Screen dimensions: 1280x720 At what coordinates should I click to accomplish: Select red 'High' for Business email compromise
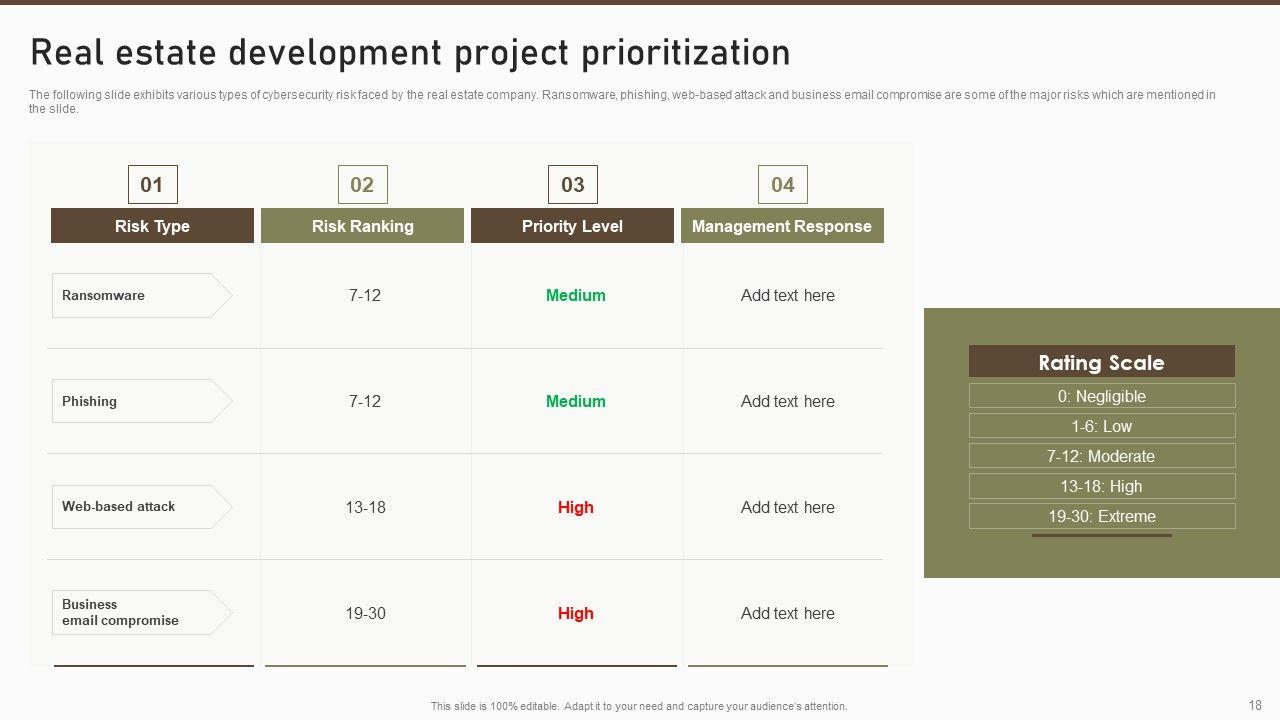[575, 613]
